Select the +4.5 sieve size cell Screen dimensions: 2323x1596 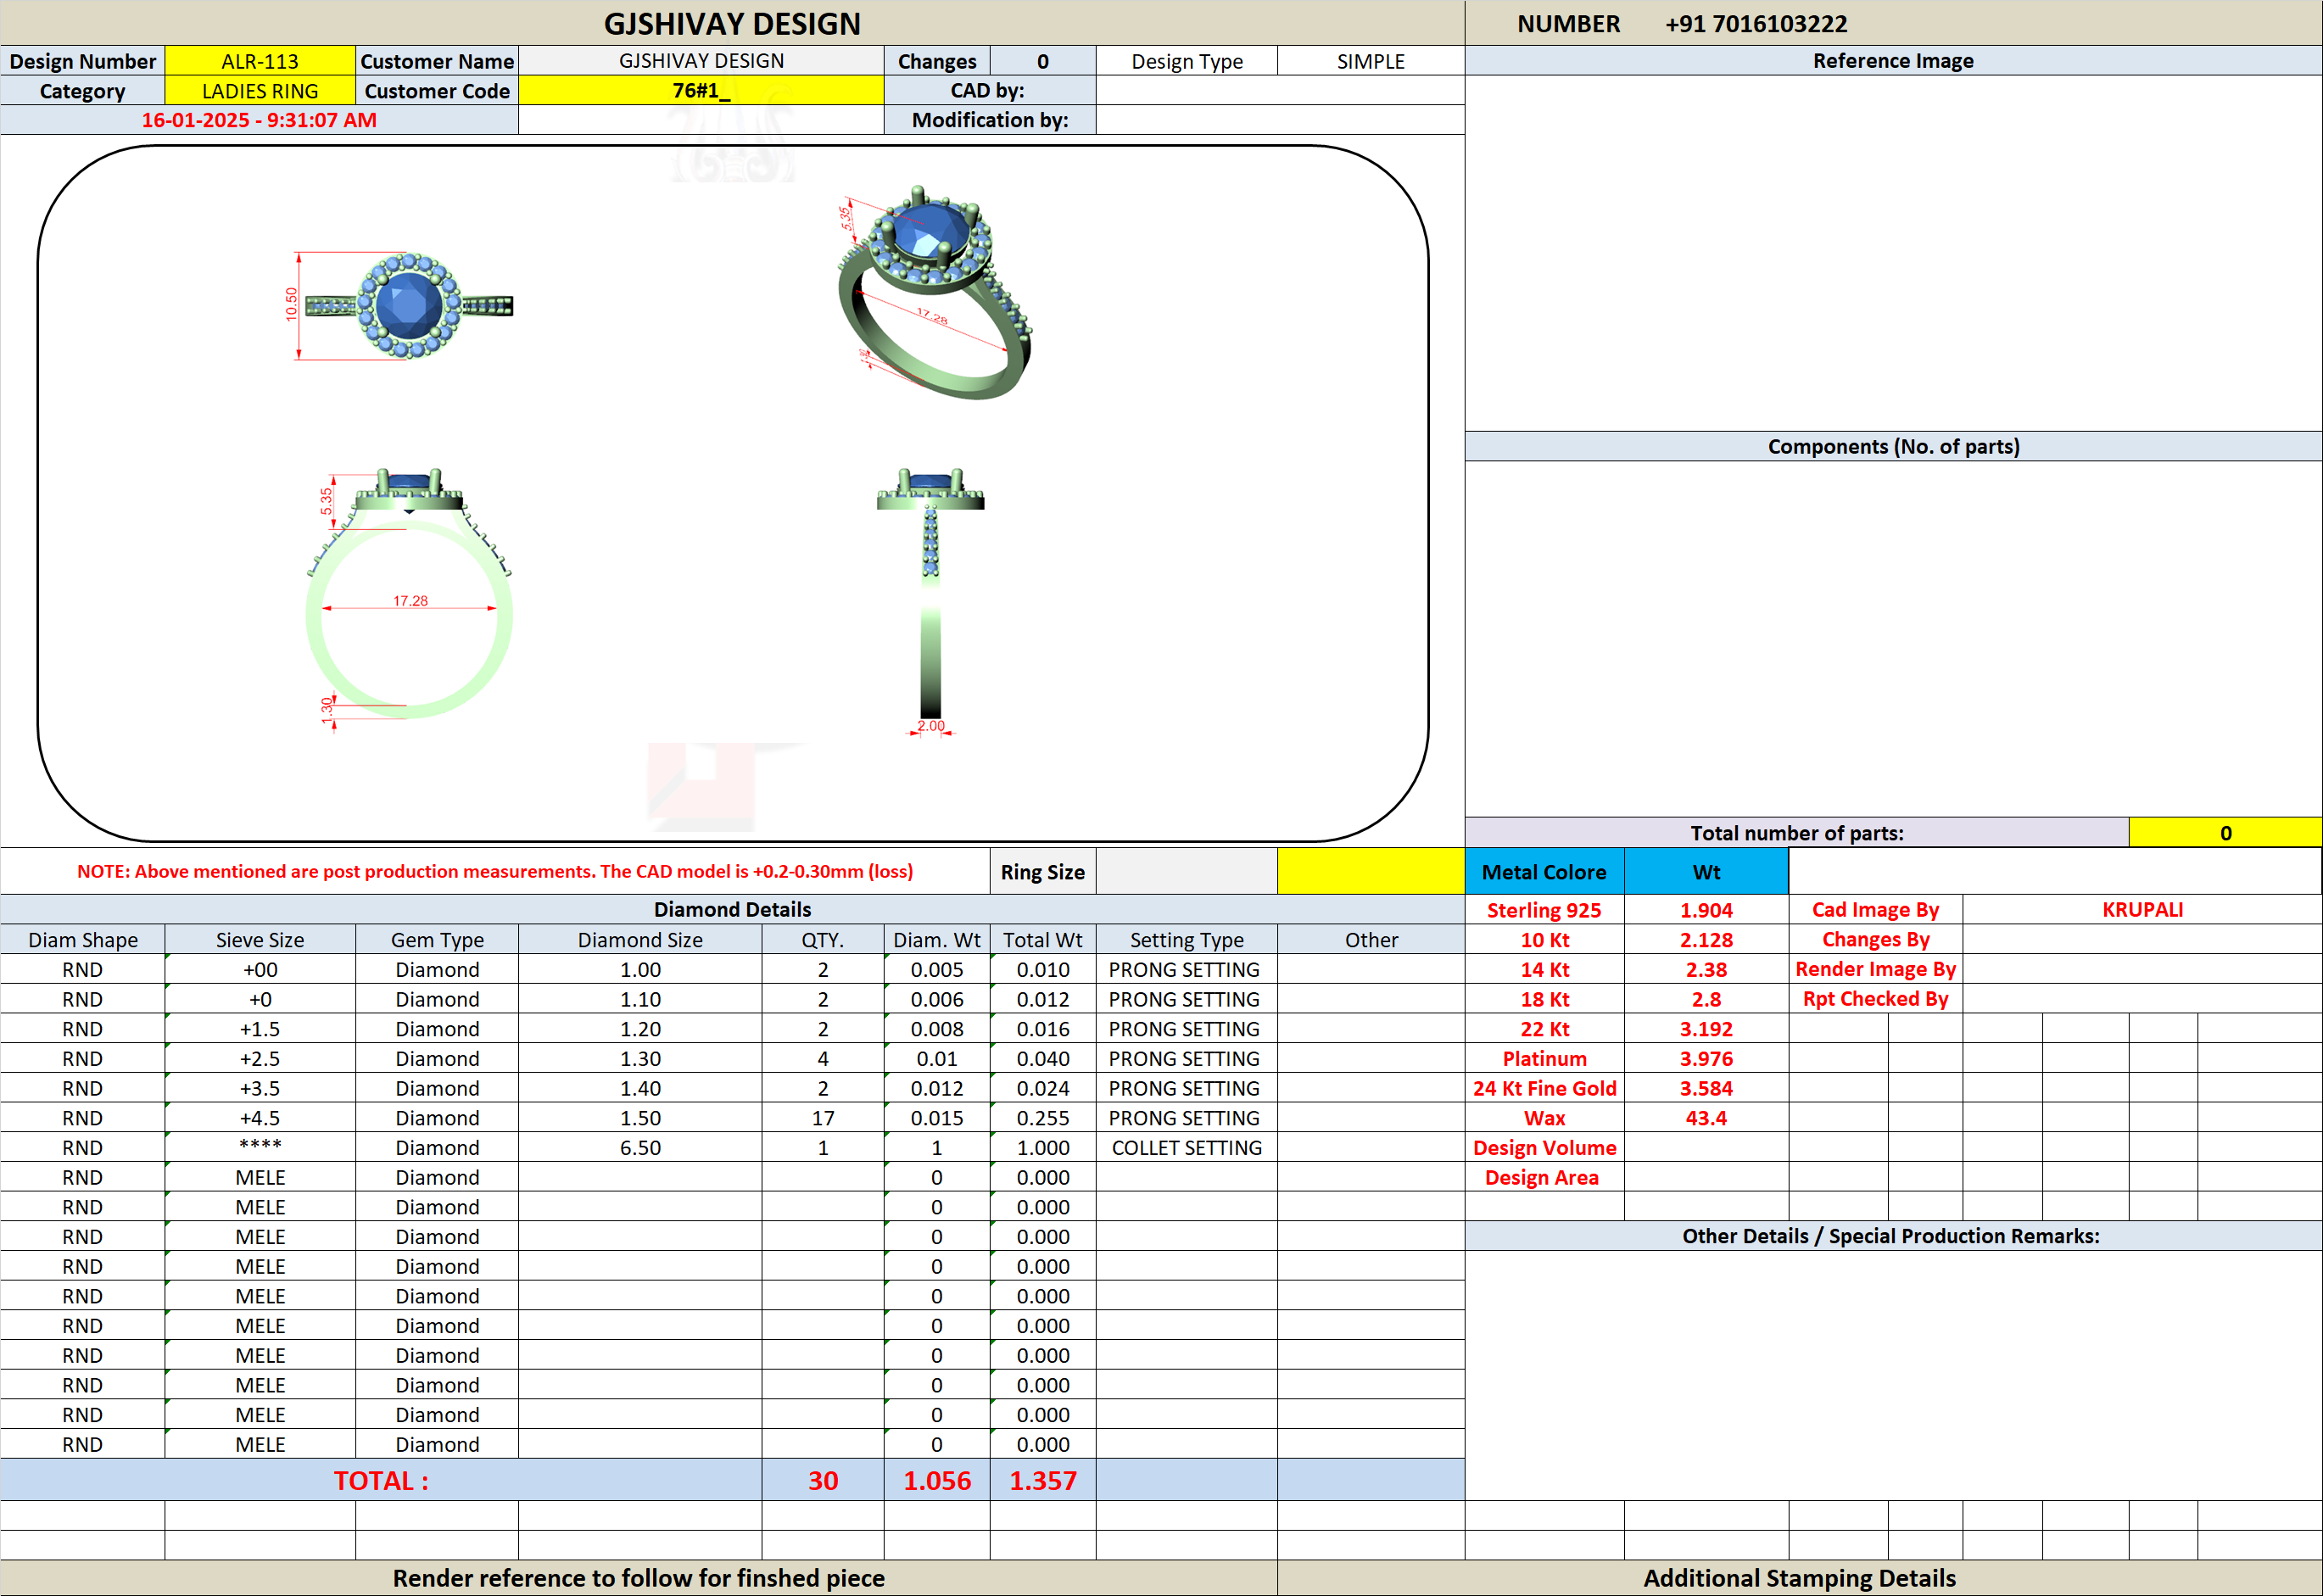(260, 1118)
